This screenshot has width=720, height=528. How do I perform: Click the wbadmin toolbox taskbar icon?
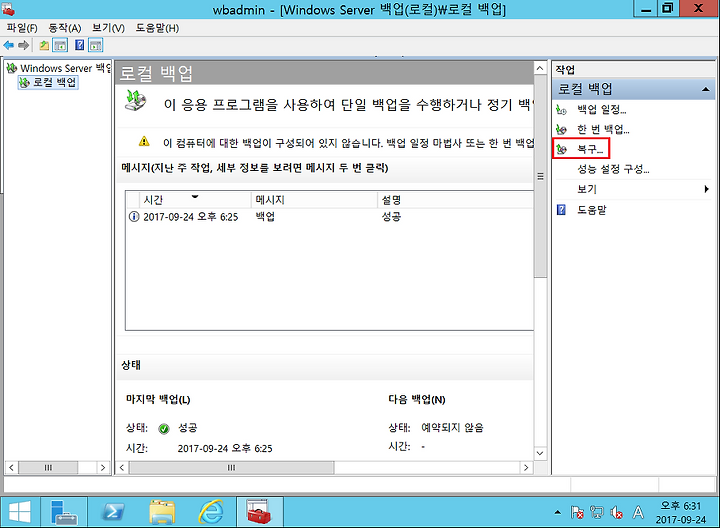click(259, 511)
